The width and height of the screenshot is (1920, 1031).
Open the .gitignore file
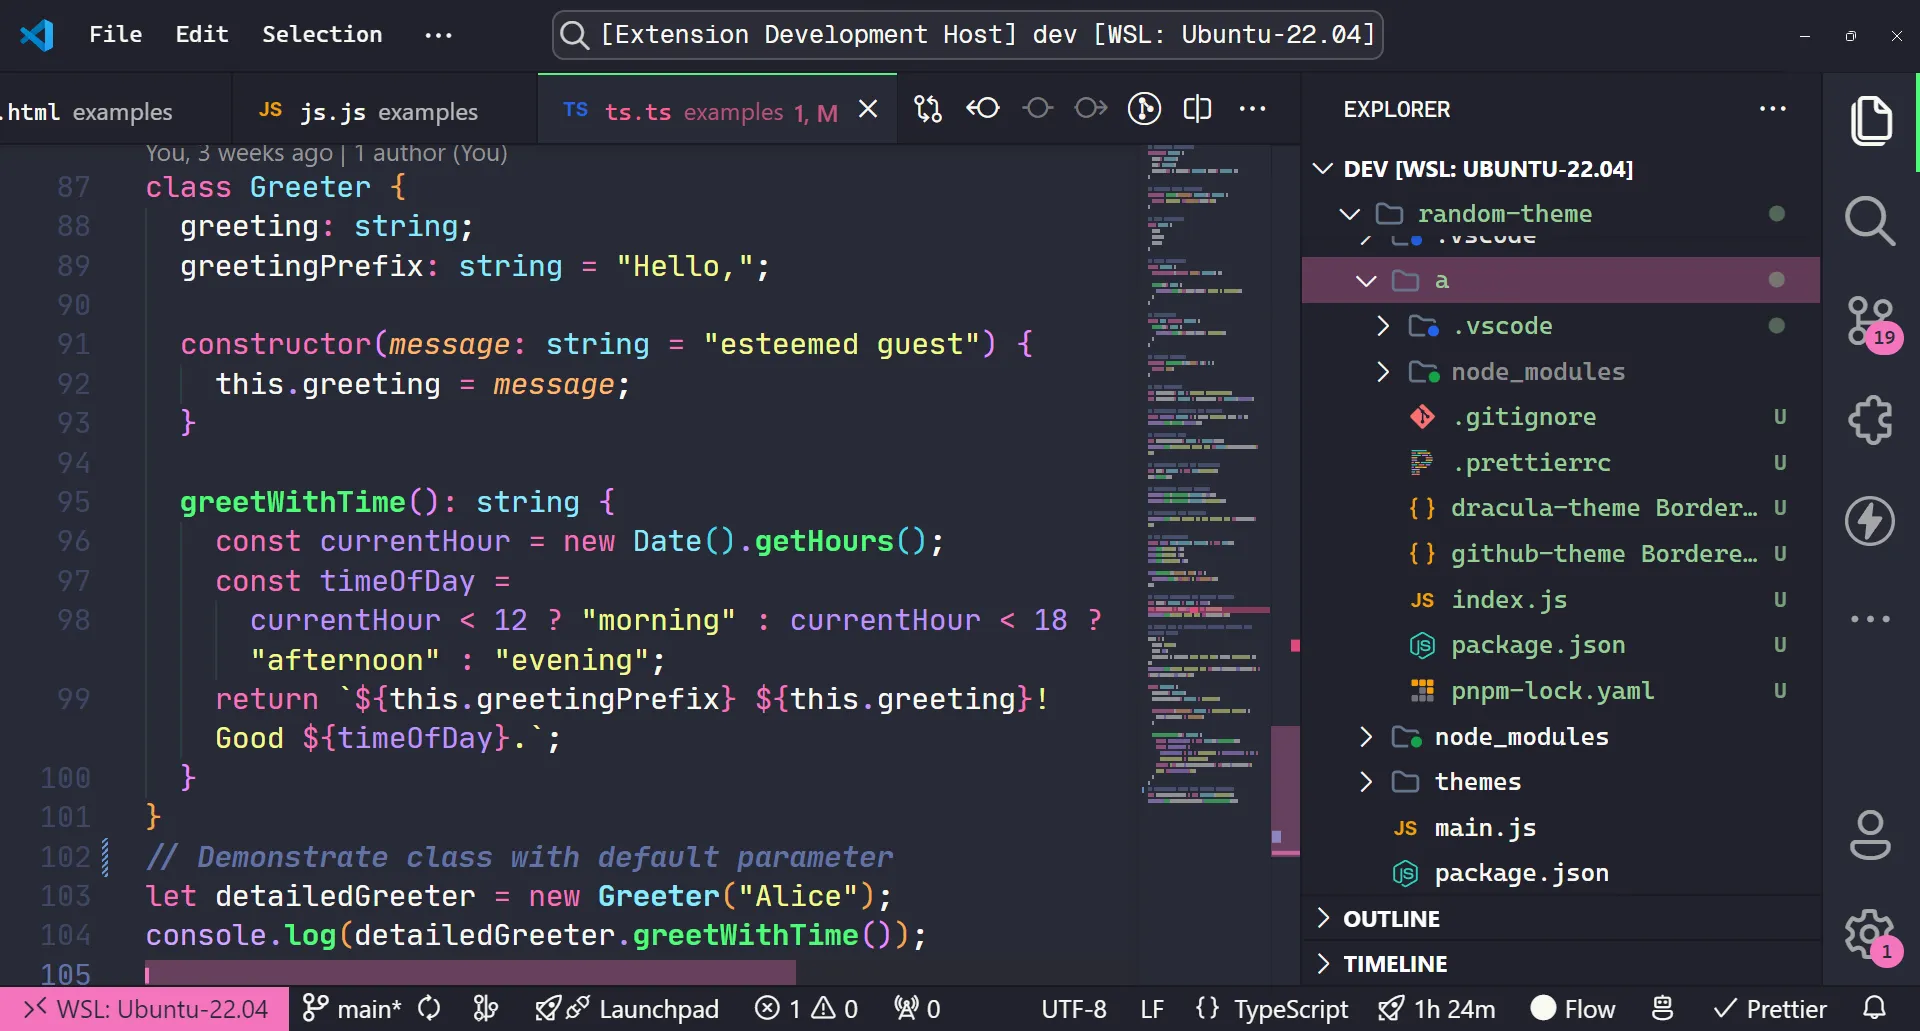click(x=1560, y=417)
